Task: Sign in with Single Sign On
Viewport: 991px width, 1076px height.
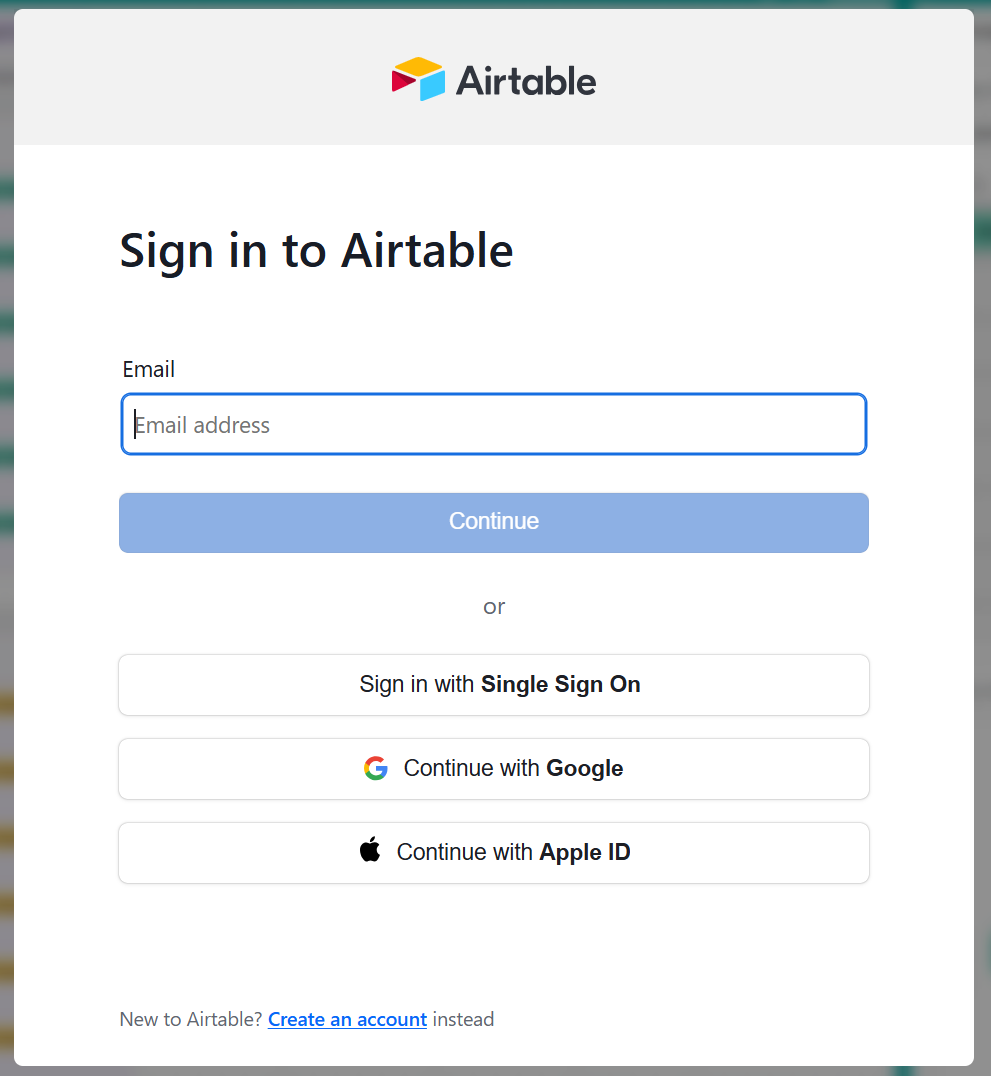Action: [494, 685]
